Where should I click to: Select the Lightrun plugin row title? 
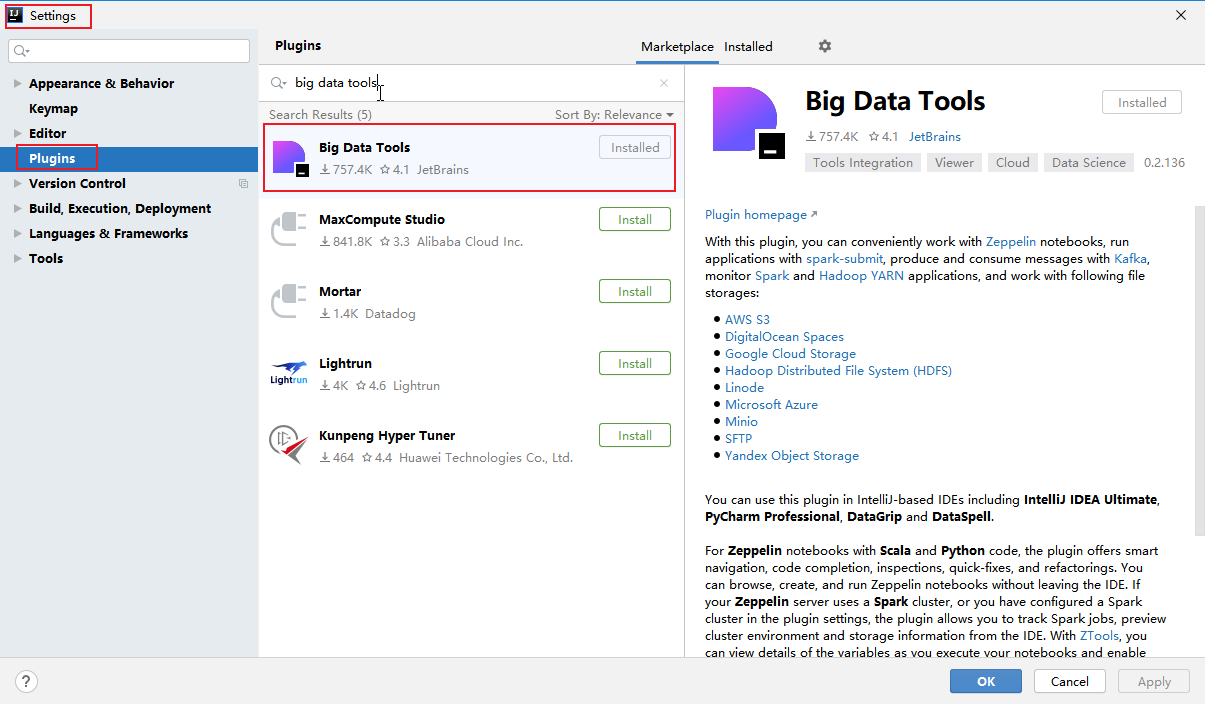(x=345, y=364)
